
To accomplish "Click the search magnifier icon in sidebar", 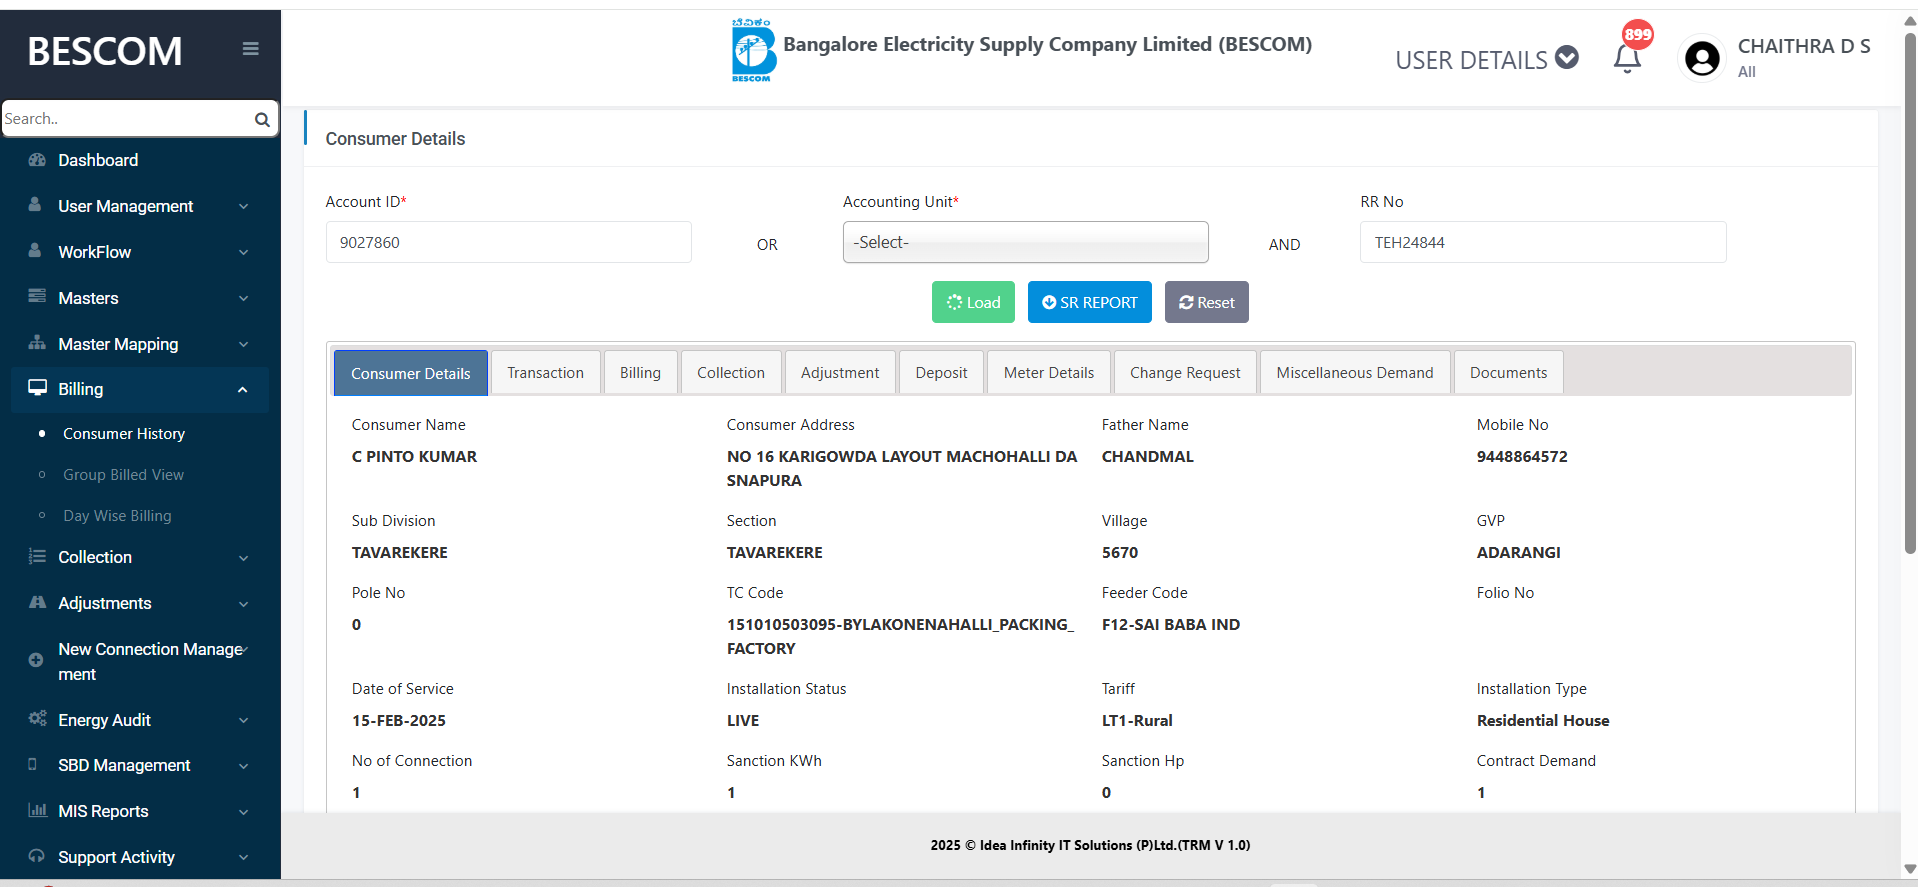I will tap(262, 119).
